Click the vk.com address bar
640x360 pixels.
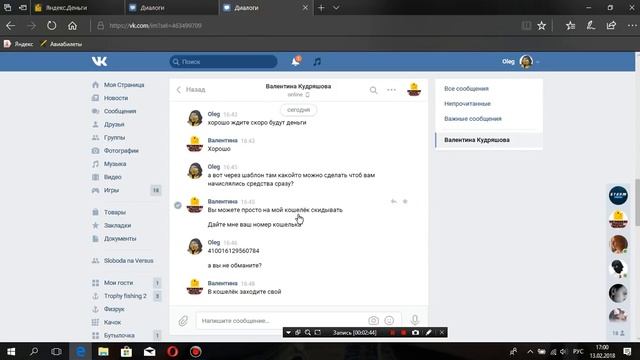(x=155, y=26)
